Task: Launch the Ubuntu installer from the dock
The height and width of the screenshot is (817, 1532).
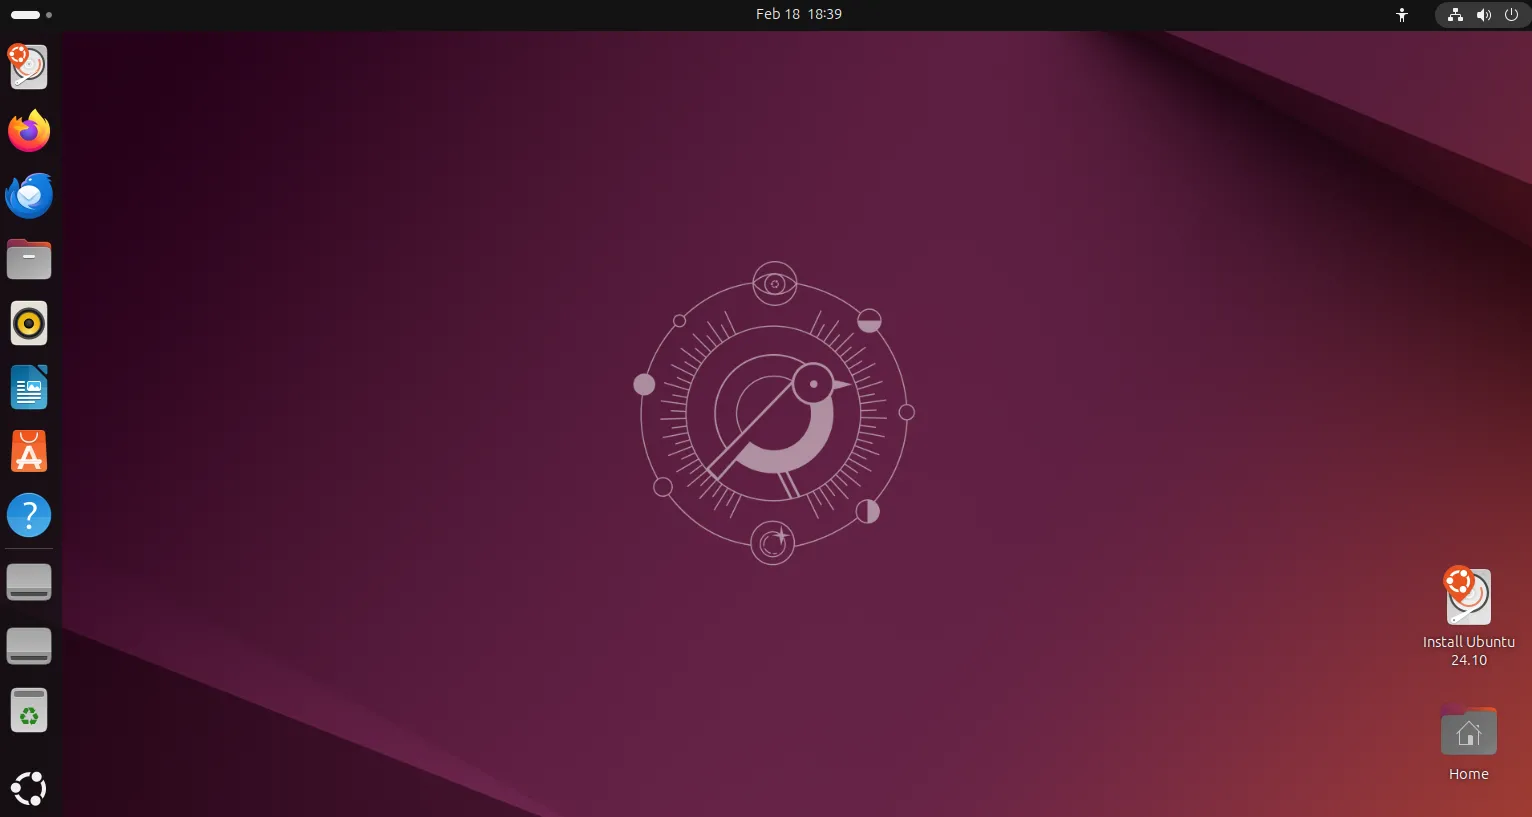Action: pos(29,67)
